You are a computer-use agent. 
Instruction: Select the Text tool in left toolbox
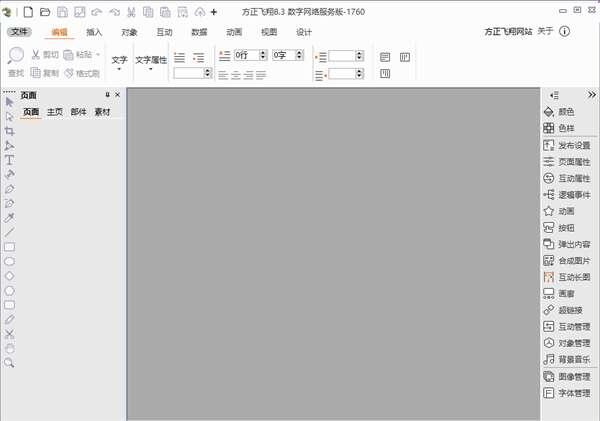coord(10,160)
